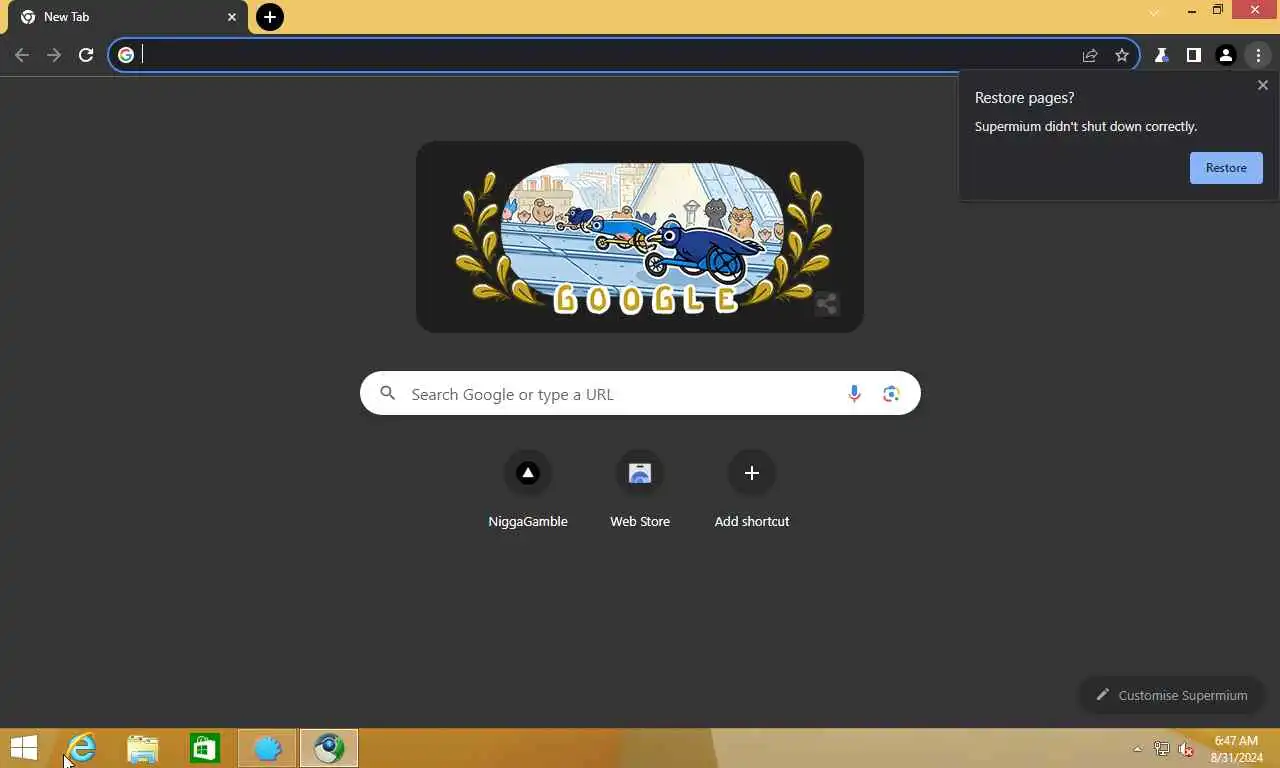The width and height of the screenshot is (1280, 768).
Task: Open the Windows Start button
Action: (24, 748)
